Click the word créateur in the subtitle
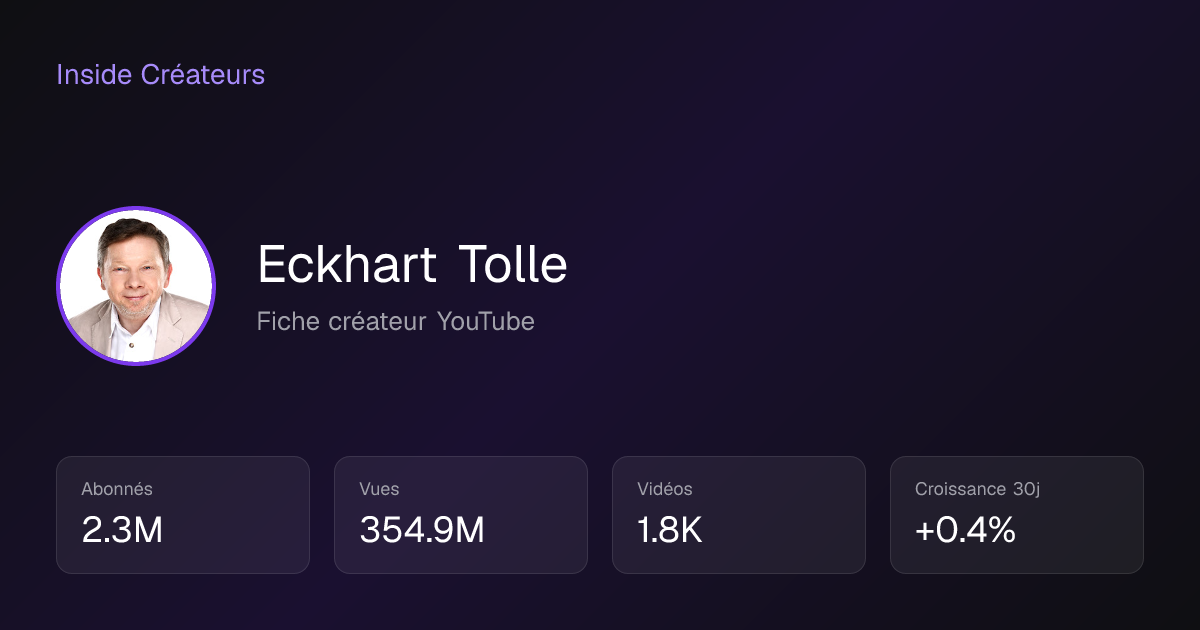 tap(379, 322)
